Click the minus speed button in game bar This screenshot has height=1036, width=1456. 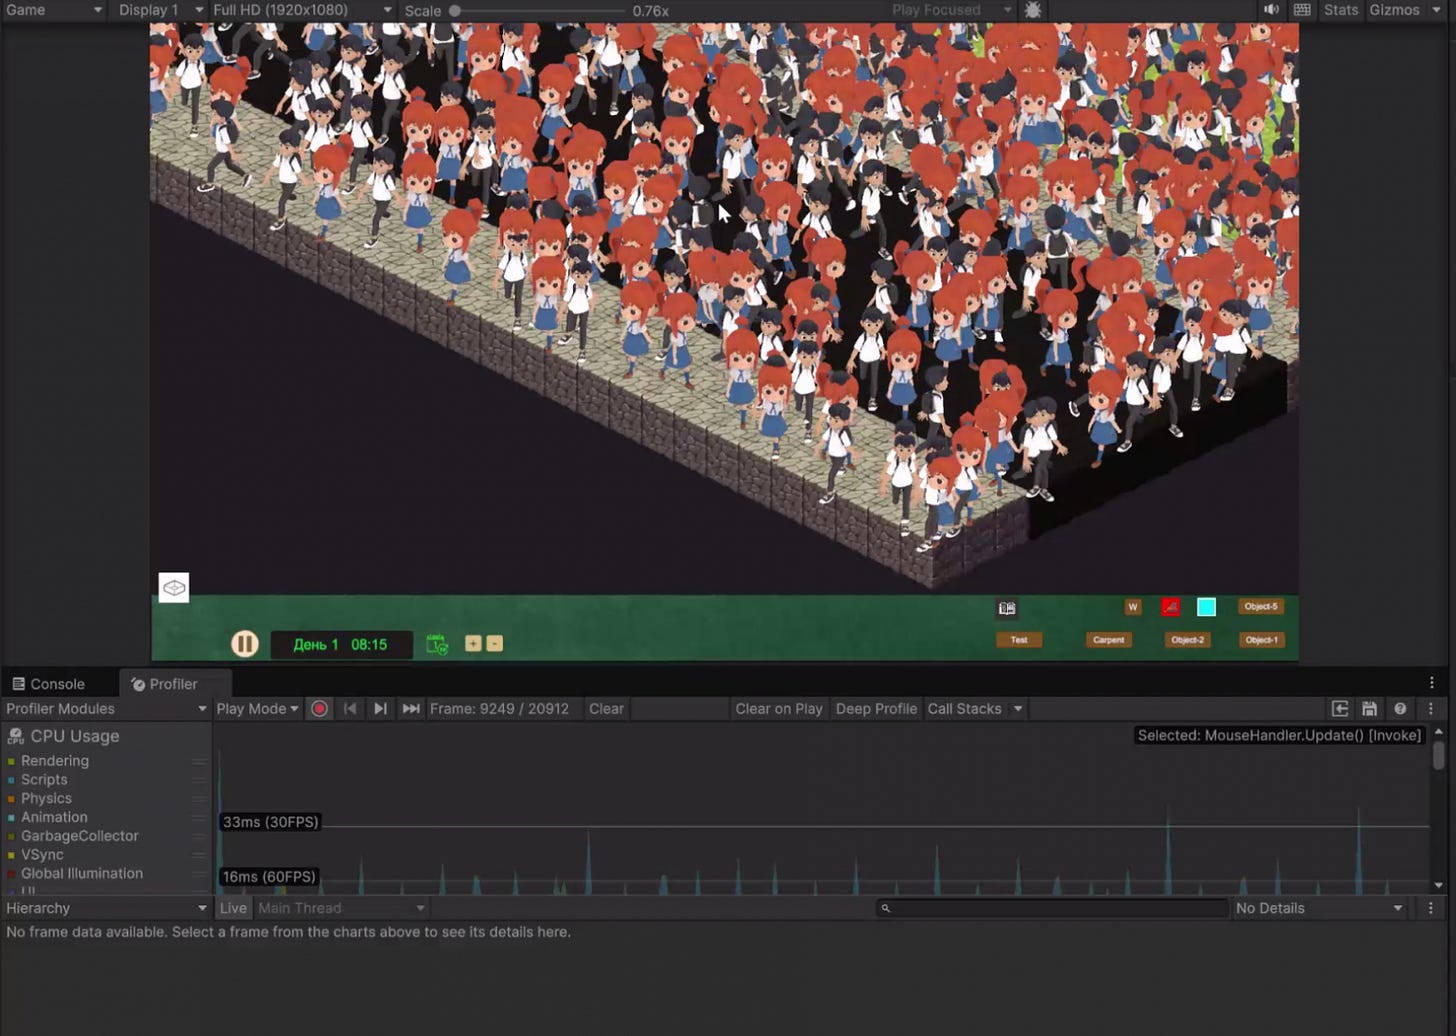(x=494, y=643)
